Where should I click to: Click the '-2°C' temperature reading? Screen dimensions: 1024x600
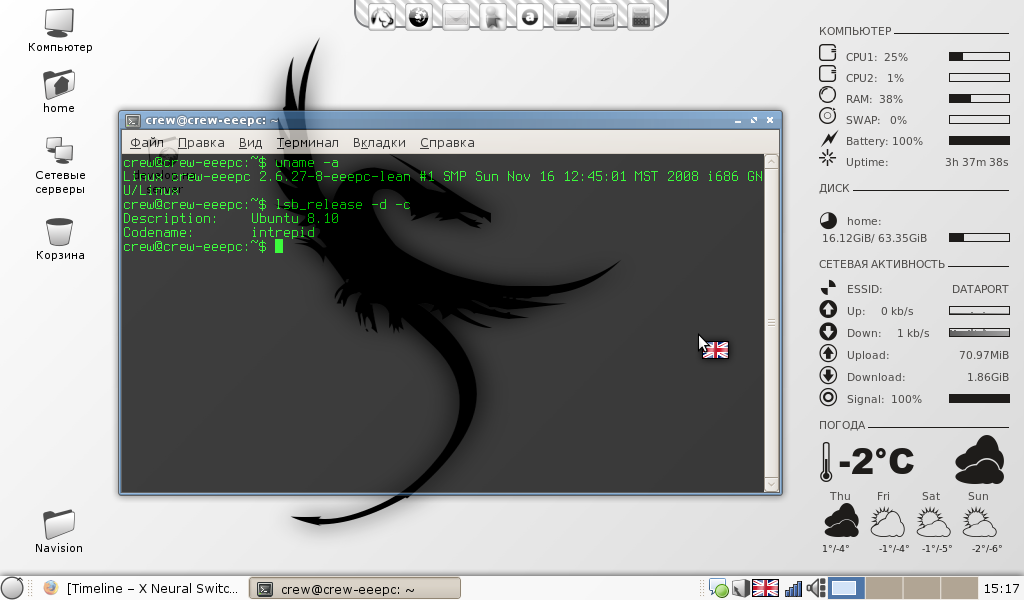tap(876, 461)
